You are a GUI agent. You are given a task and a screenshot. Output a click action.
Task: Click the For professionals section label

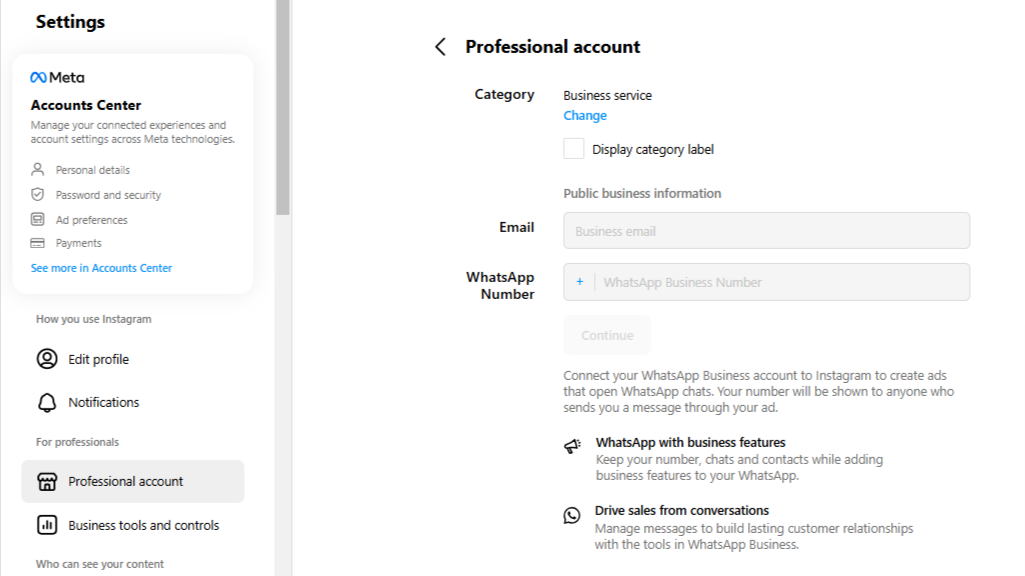pos(77,442)
